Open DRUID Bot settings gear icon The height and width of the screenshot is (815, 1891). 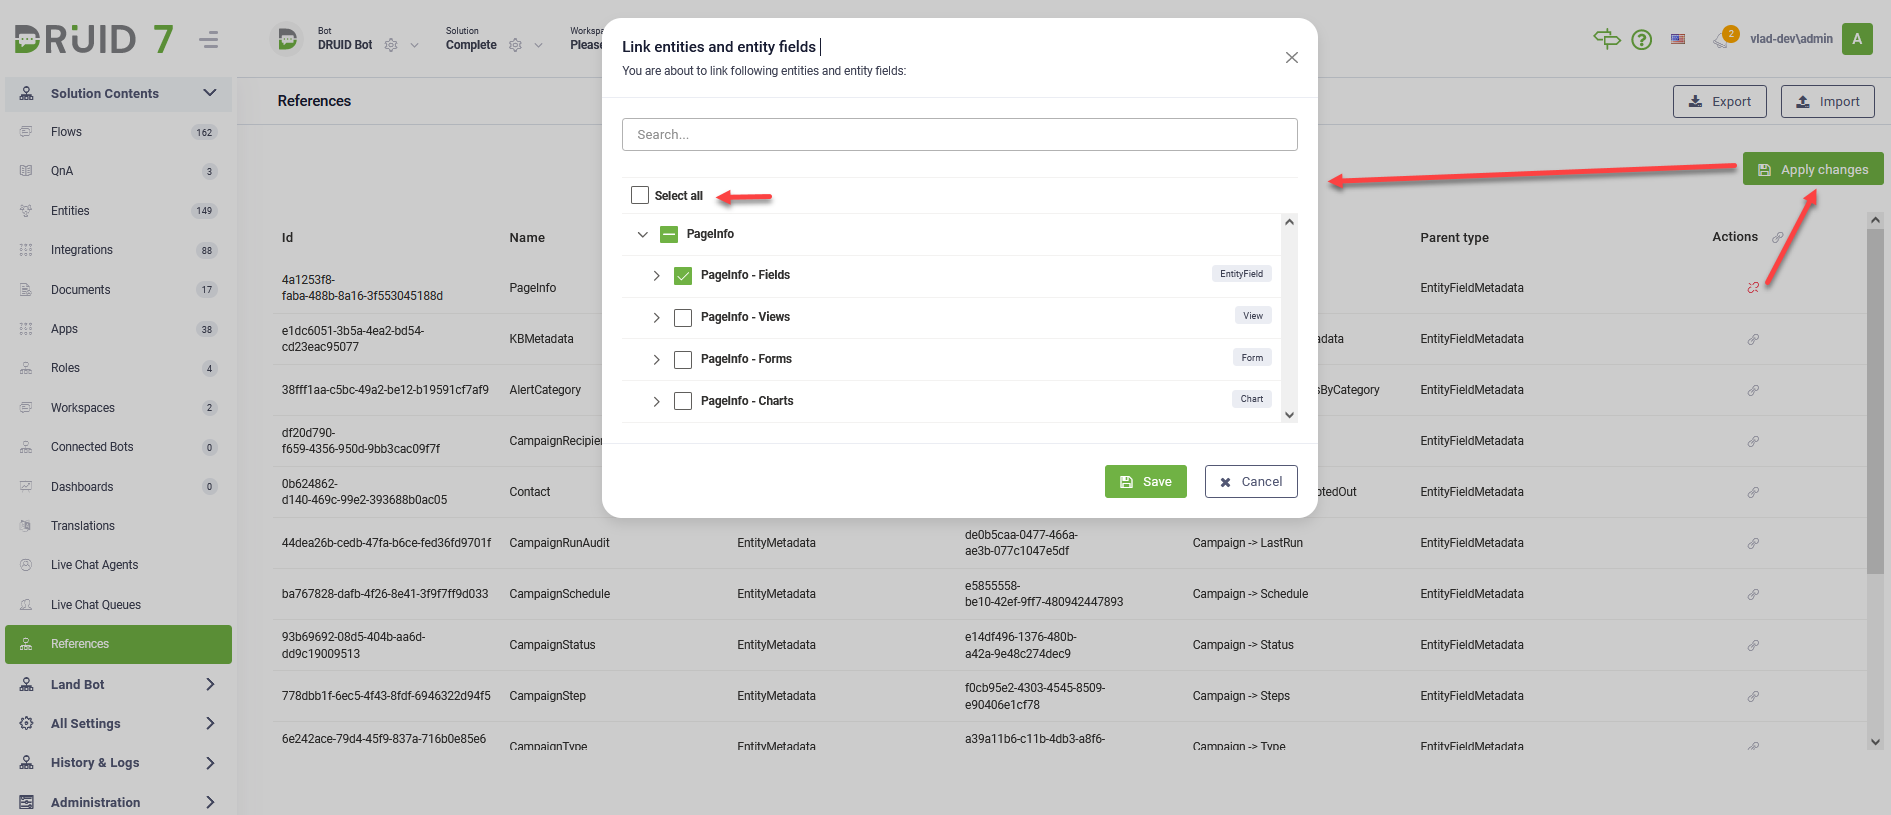point(391,45)
